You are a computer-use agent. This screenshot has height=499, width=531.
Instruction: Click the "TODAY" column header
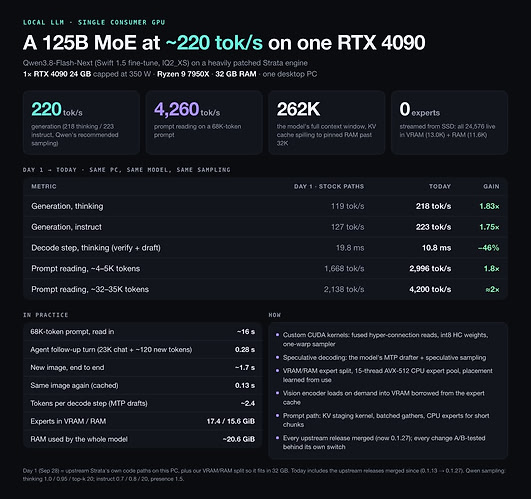(440, 187)
